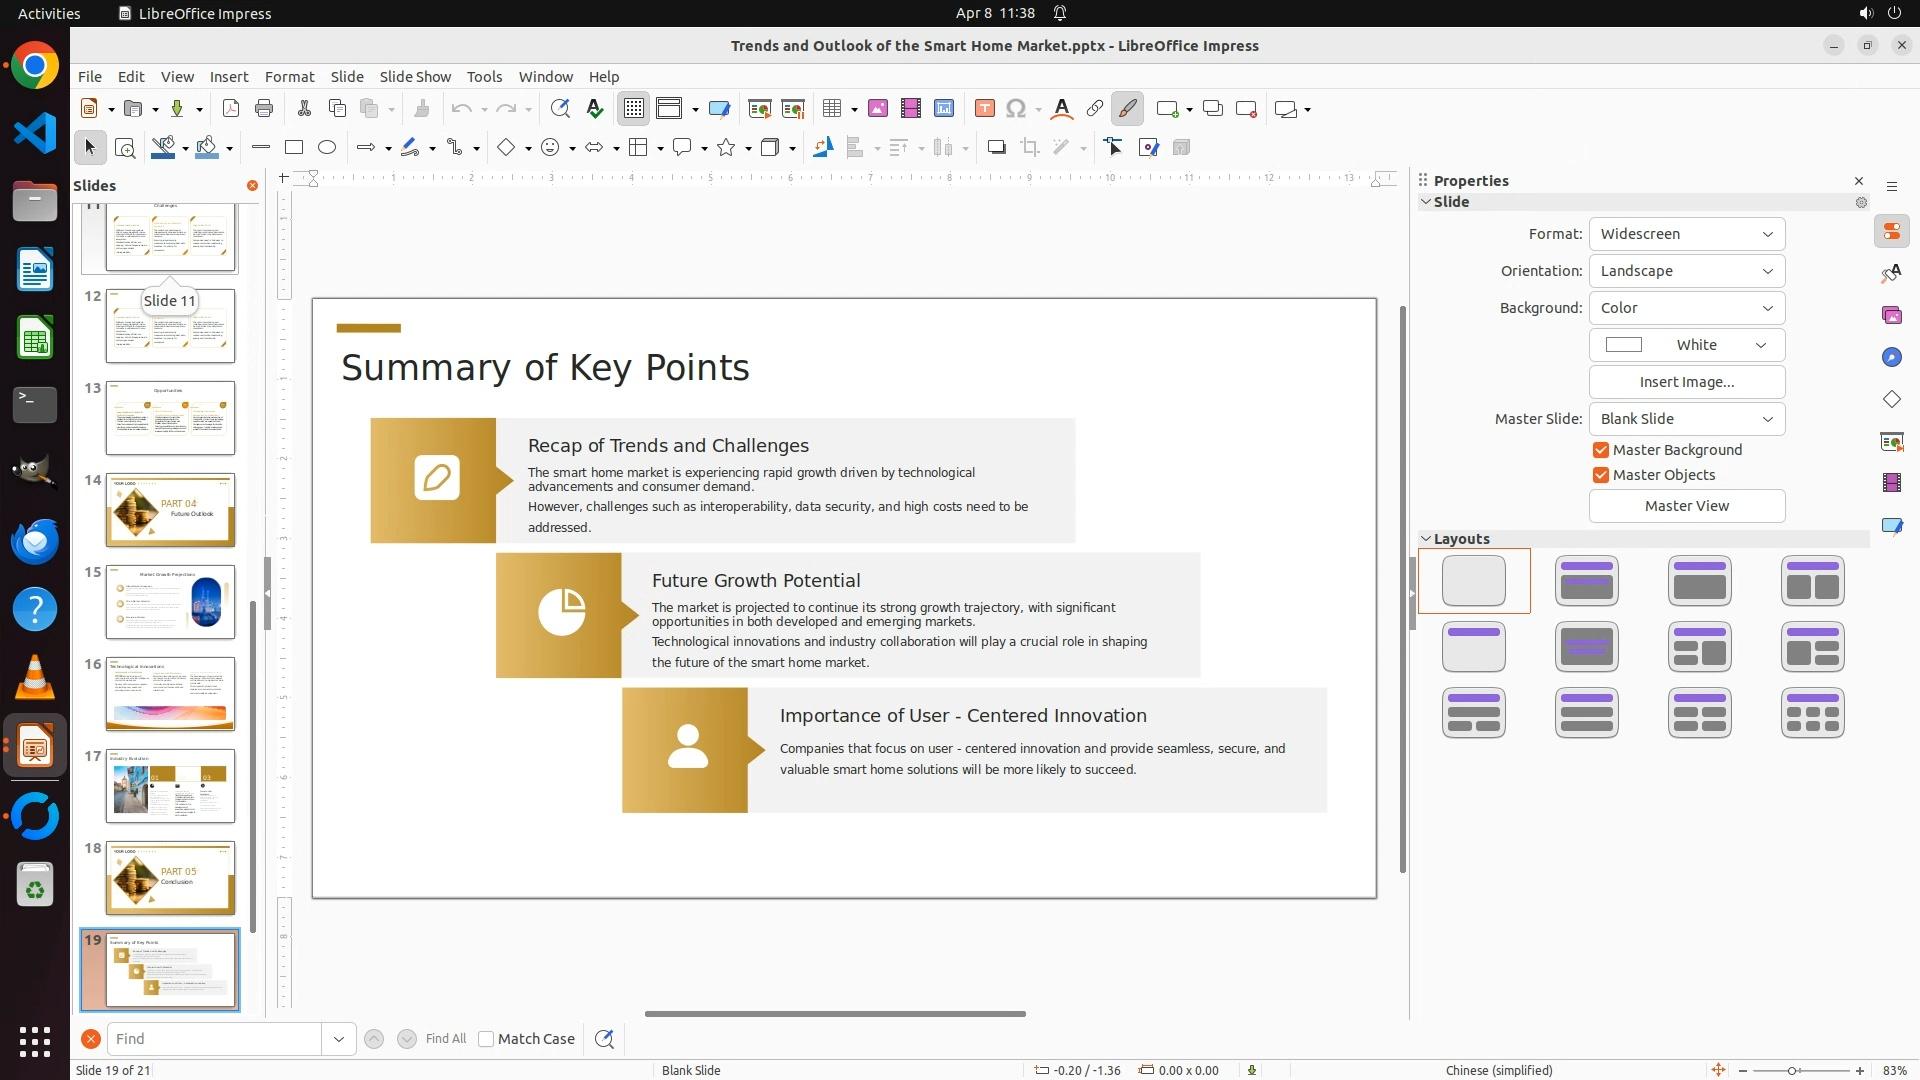
Task: Click the Print icon in toolbar
Action: pyautogui.click(x=264, y=109)
